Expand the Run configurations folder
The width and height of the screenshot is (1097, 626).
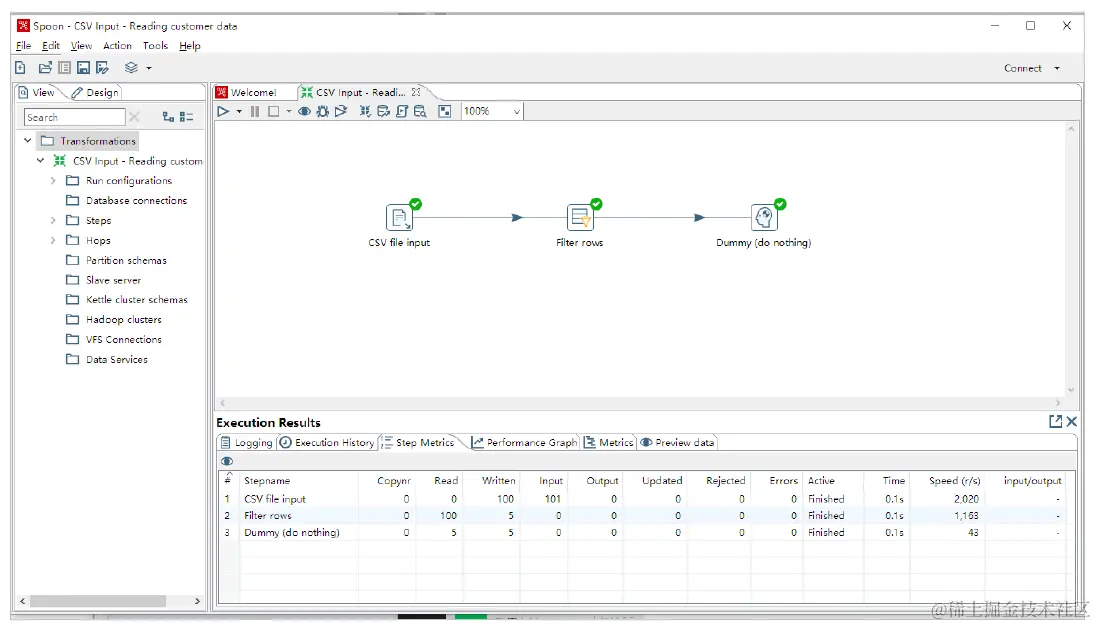(x=52, y=180)
